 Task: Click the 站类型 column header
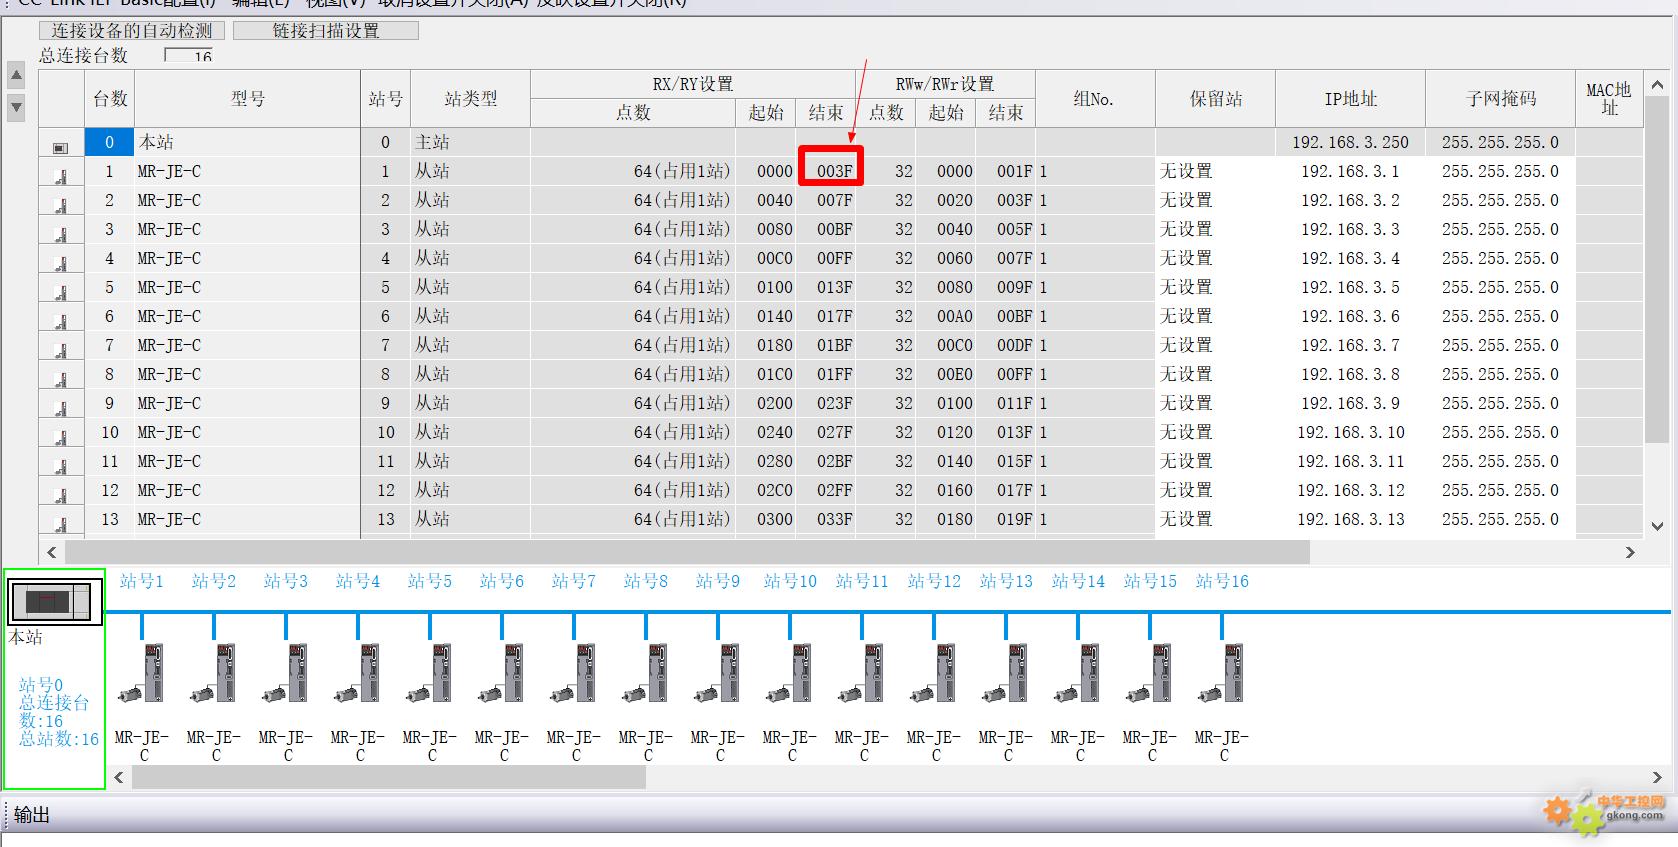(470, 99)
